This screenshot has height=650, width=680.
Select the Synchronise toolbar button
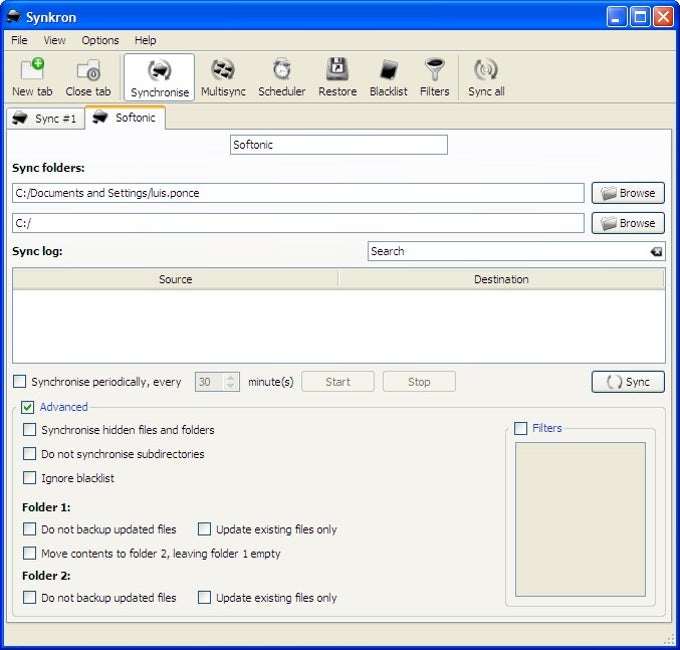pyautogui.click(x=159, y=78)
